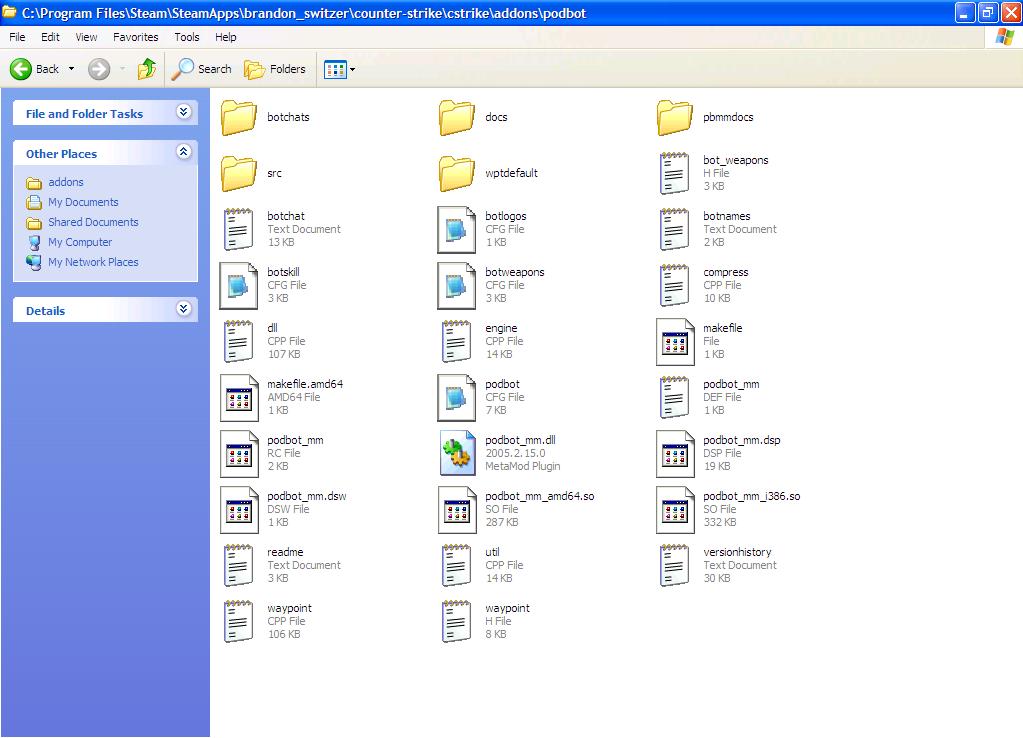Open My Network Places link
This screenshot has width=1023, height=738.
[93, 262]
